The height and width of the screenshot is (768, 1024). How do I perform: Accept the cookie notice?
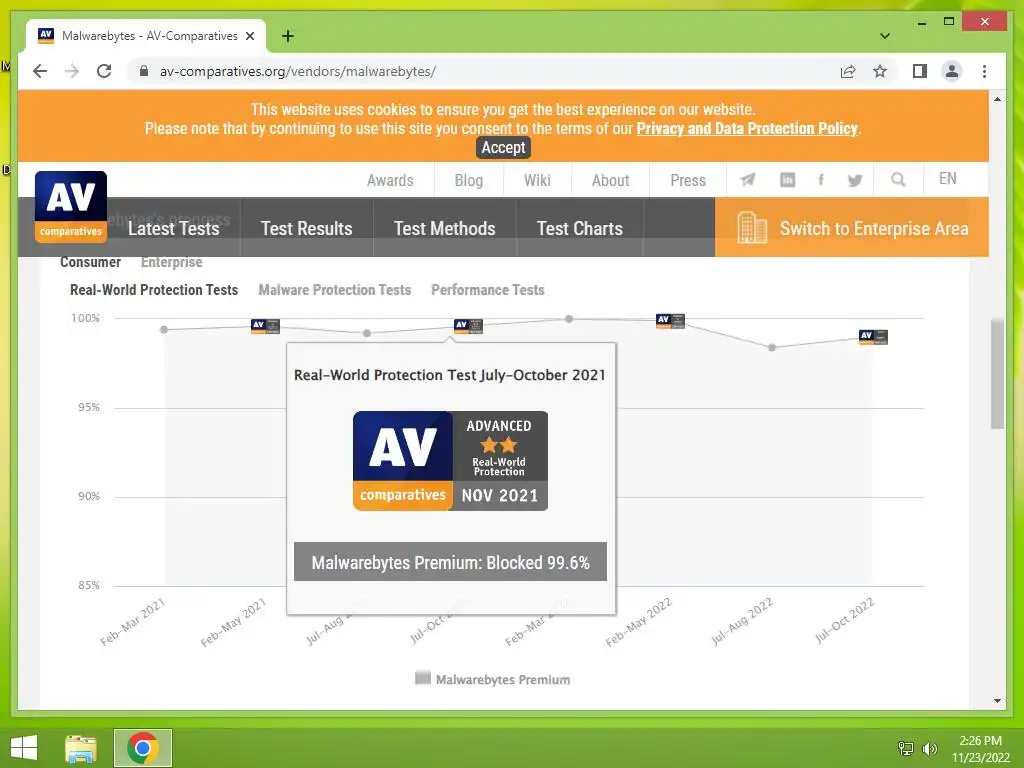(x=503, y=148)
